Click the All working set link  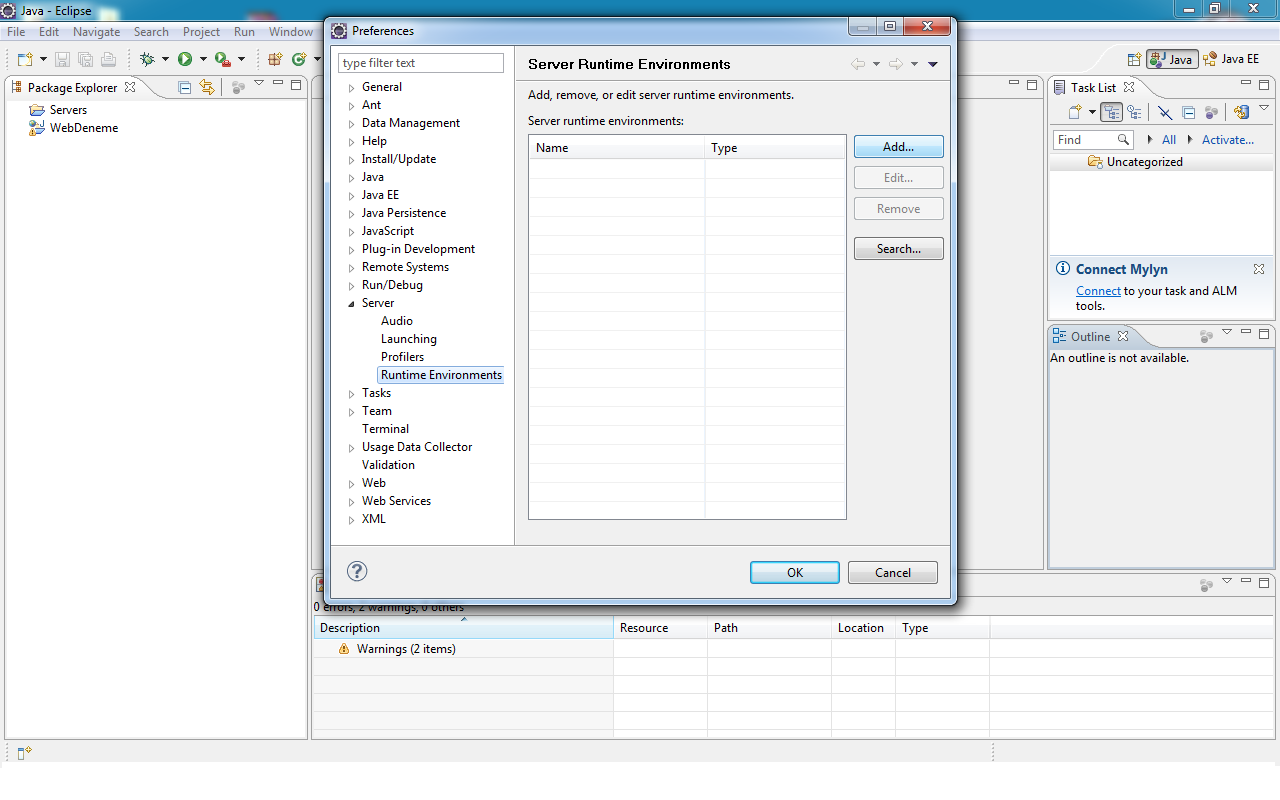coord(1168,140)
